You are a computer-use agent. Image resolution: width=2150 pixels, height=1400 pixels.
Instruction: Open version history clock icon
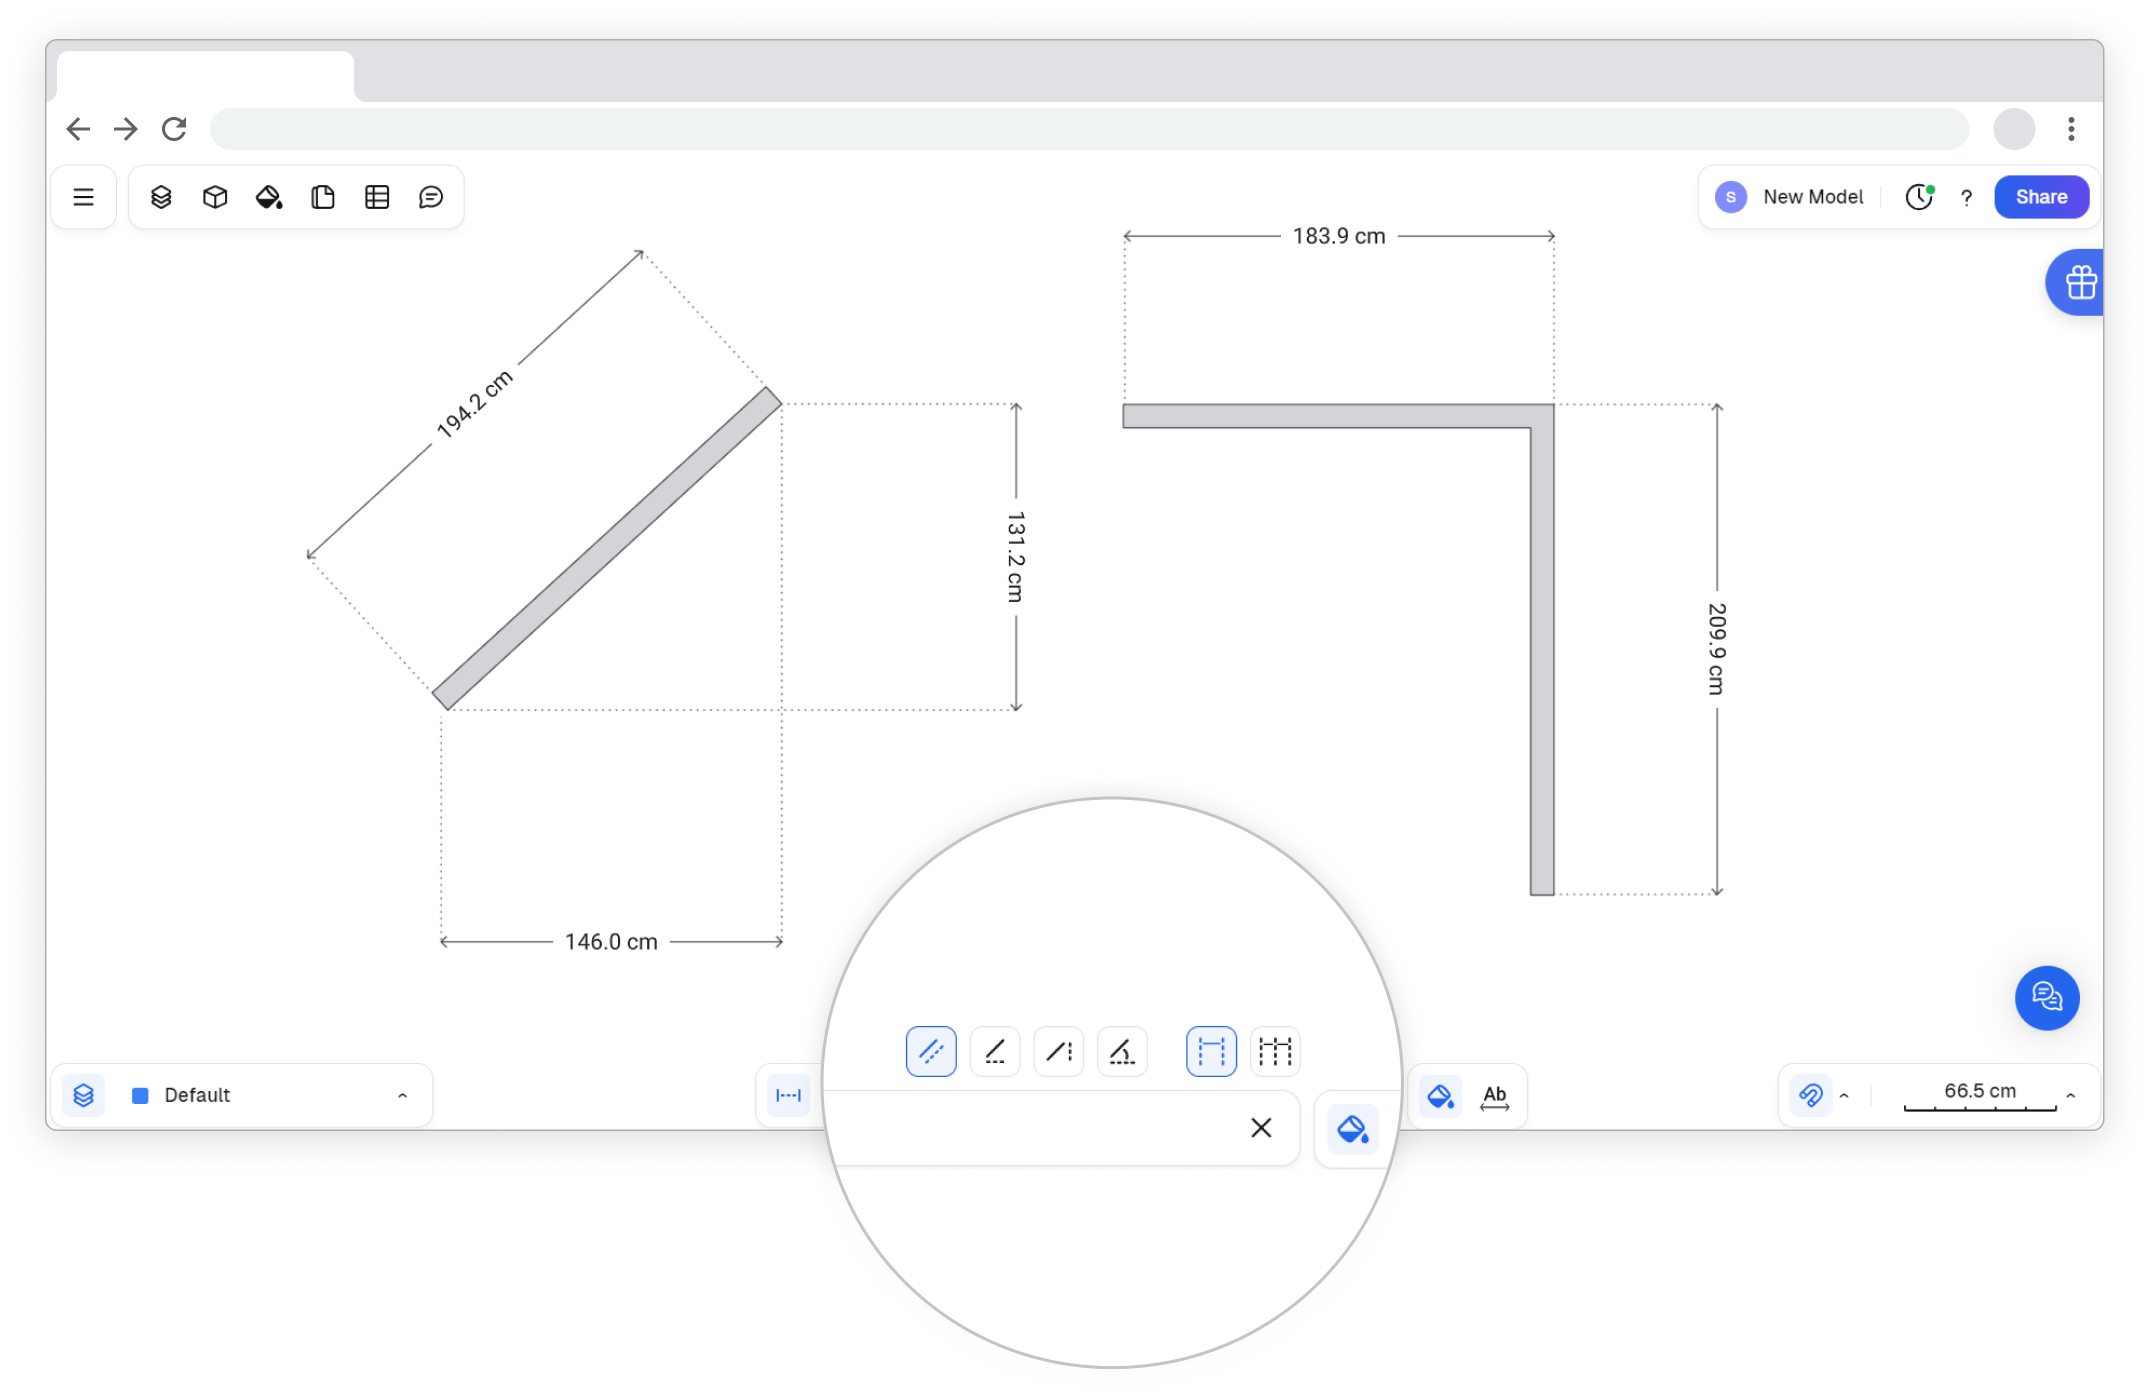click(x=1918, y=197)
